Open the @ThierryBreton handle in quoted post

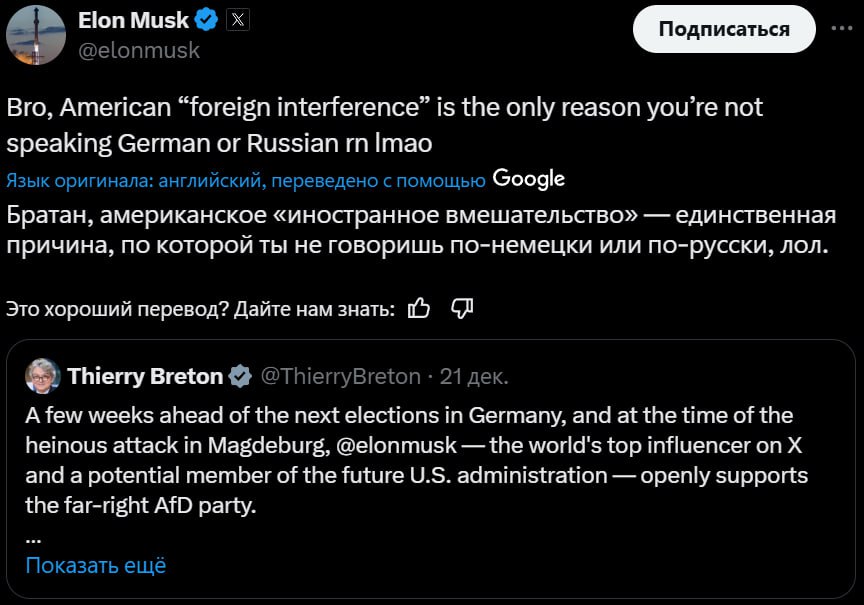(340, 377)
